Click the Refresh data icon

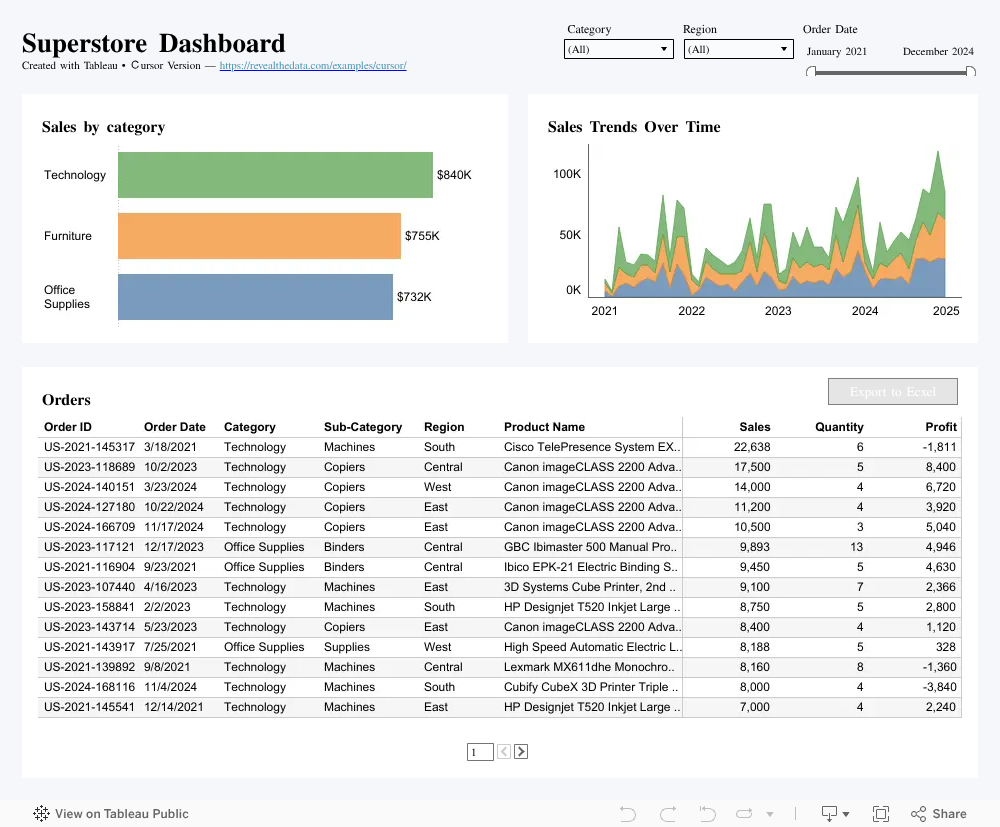point(744,814)
